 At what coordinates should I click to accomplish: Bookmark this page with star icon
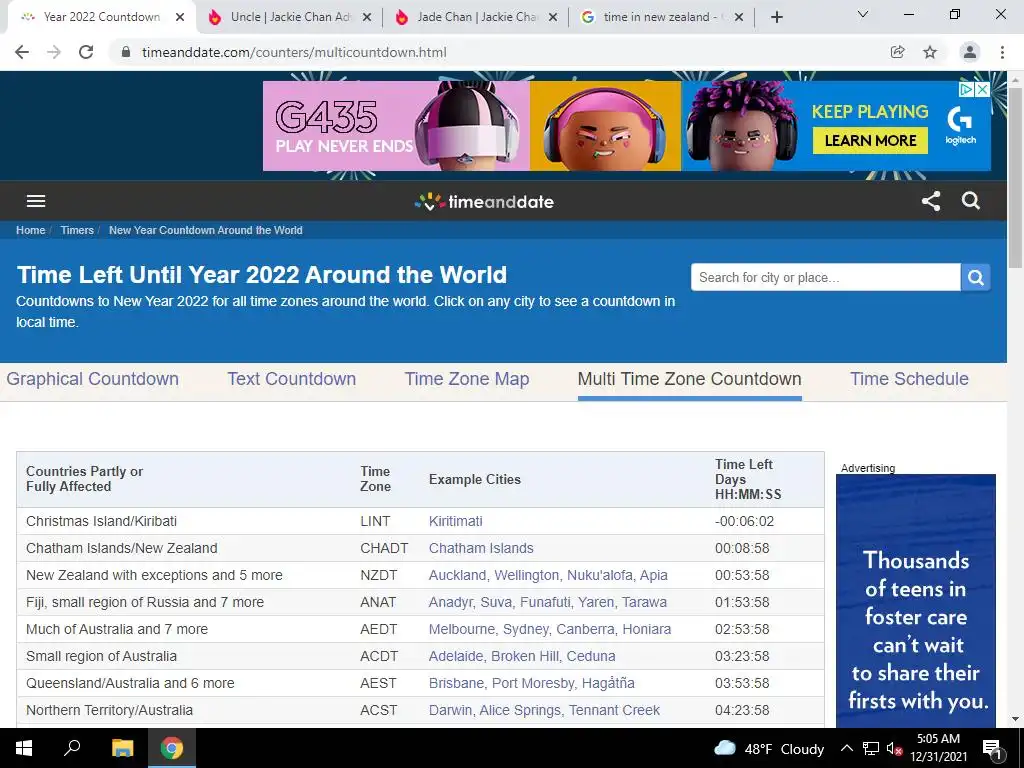[930, 52]
